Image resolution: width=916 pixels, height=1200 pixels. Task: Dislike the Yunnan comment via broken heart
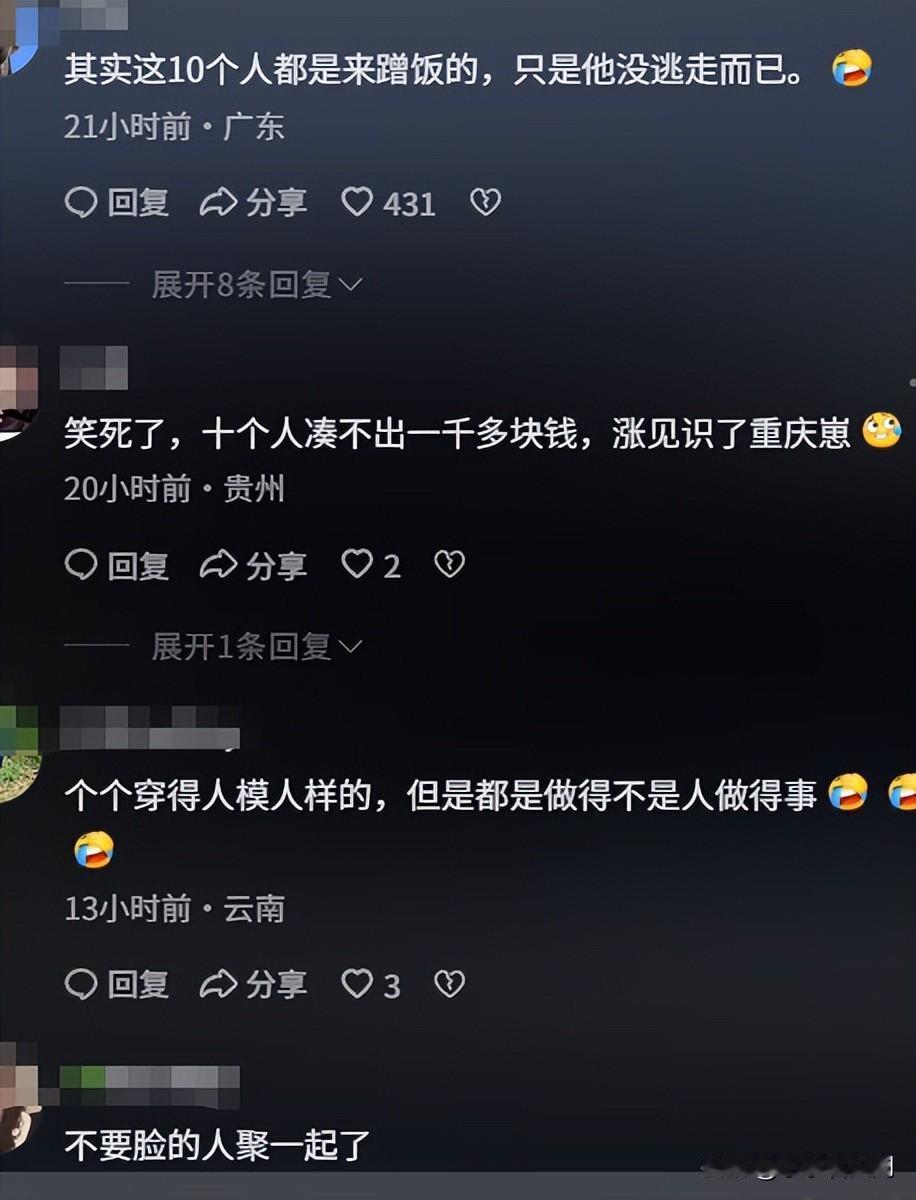(450, 985)
